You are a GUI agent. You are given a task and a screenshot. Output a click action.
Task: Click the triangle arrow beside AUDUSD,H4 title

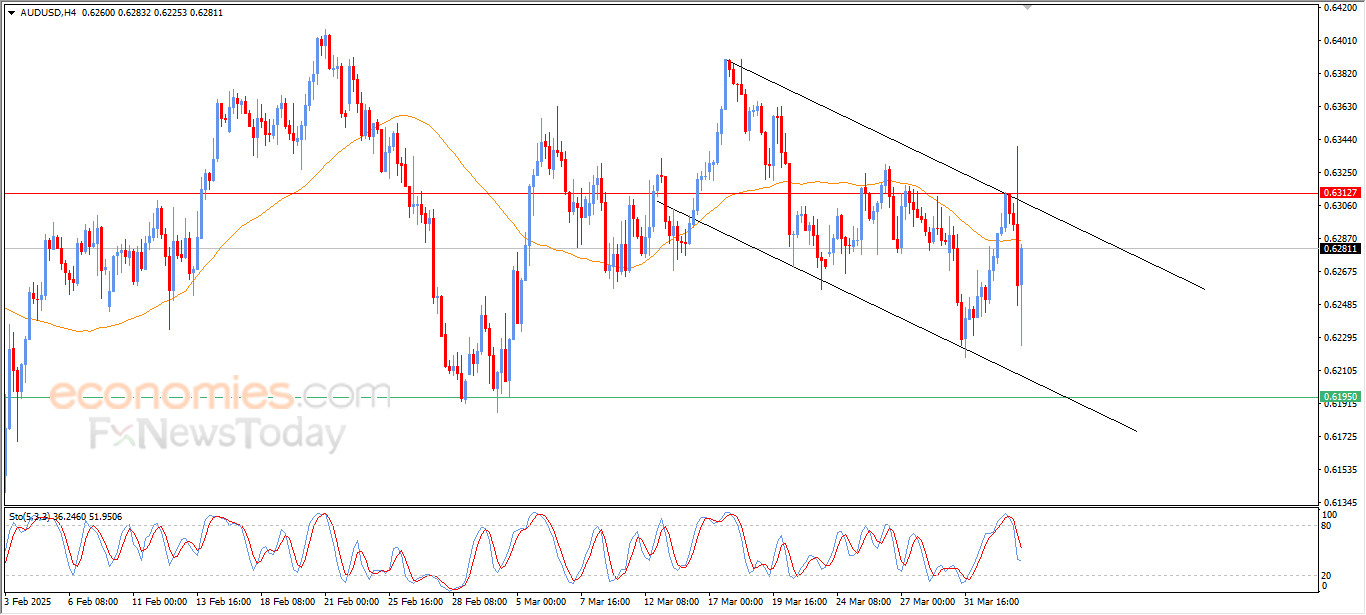pyautogui.click(x=11, y=12)
